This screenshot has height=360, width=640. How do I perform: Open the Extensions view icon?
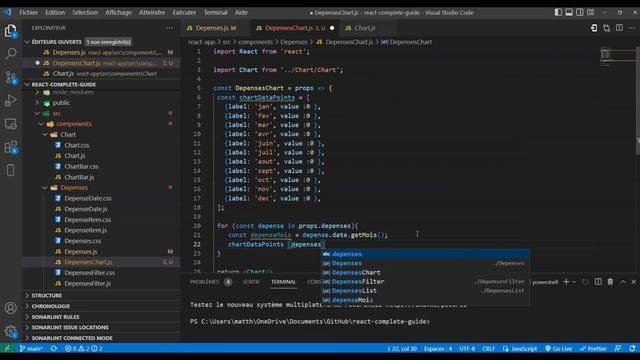point(11,147)
